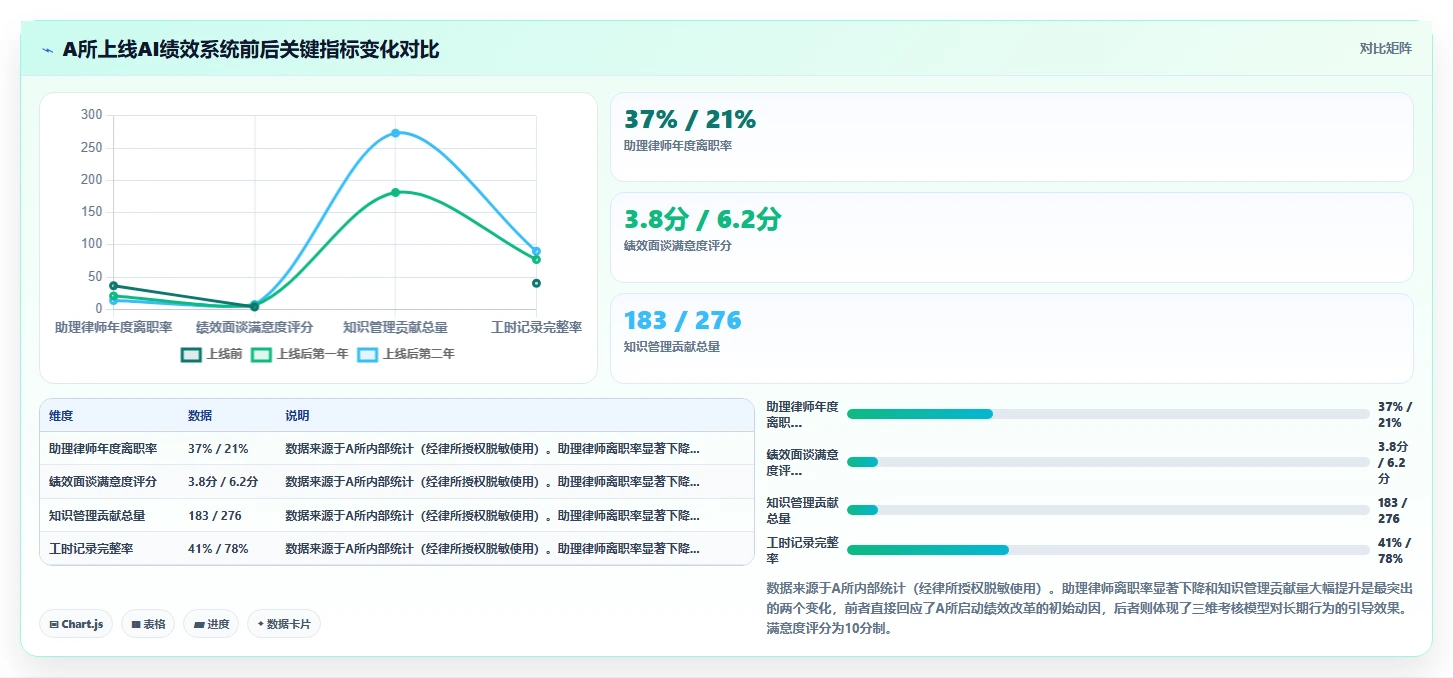Click the 3.8分 / 6.2分 table cell
This screenshot has width=1453, height=678.
(x=227, y=482)
